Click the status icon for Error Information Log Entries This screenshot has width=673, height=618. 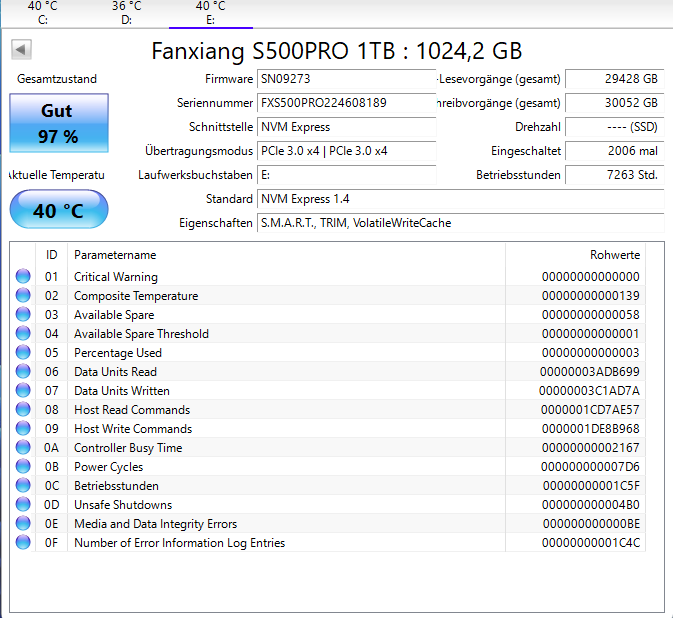pos(23,542)
